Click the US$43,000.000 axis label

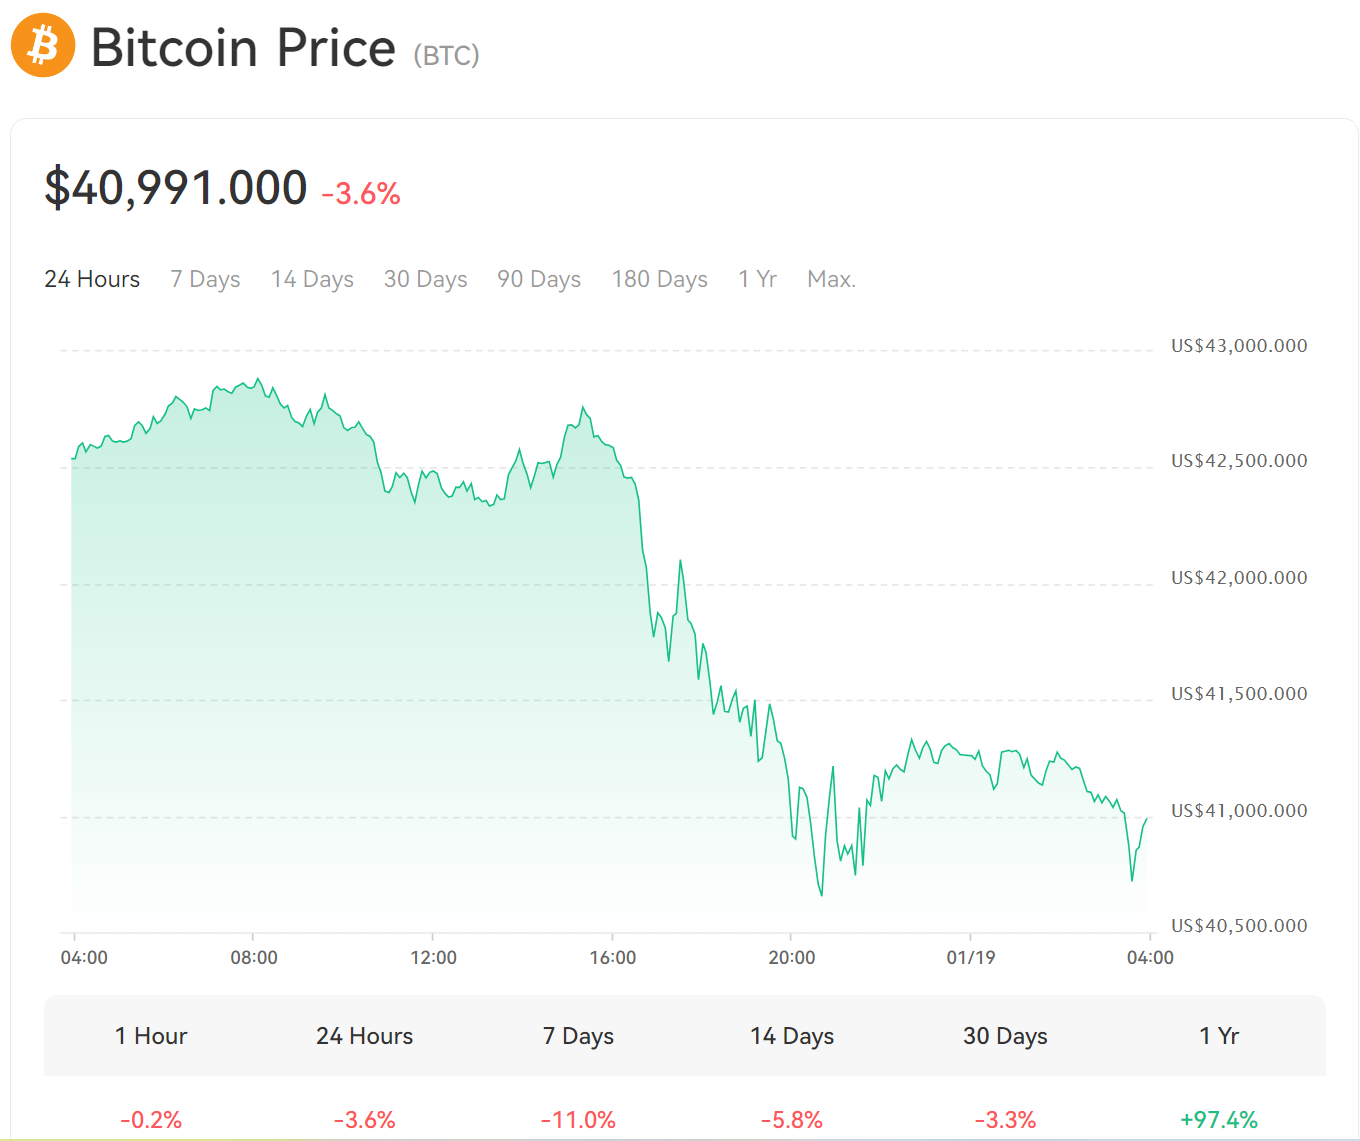1238,345
